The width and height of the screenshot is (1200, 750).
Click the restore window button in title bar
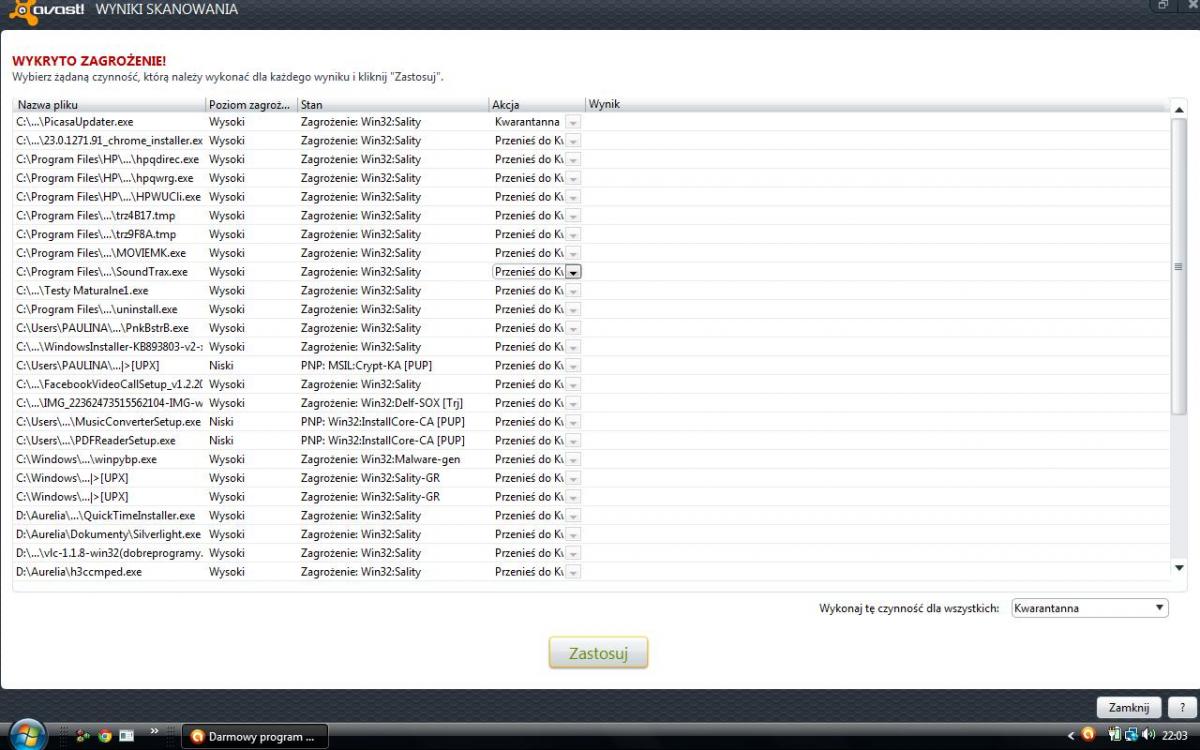coord(1163,6)
